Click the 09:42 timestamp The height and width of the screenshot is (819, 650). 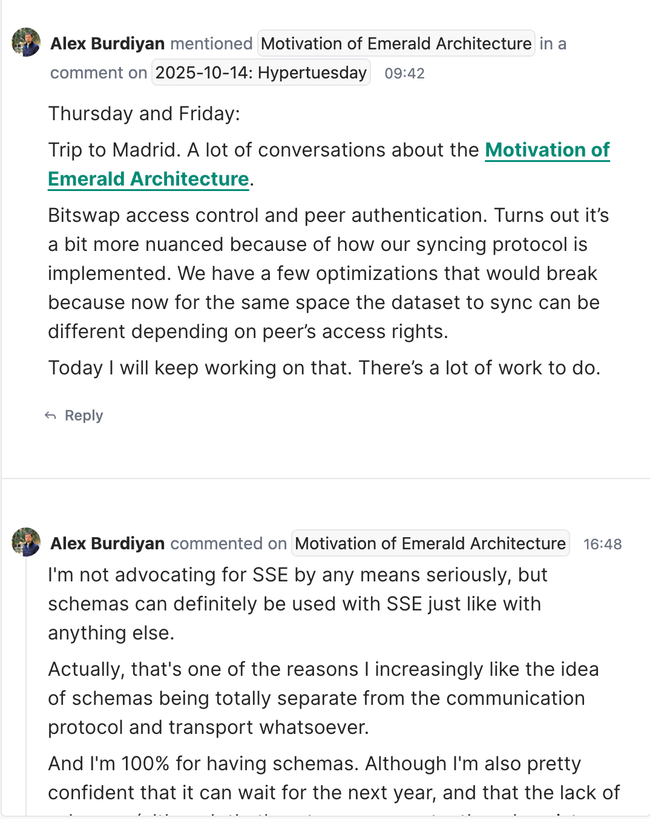(404, 73)
